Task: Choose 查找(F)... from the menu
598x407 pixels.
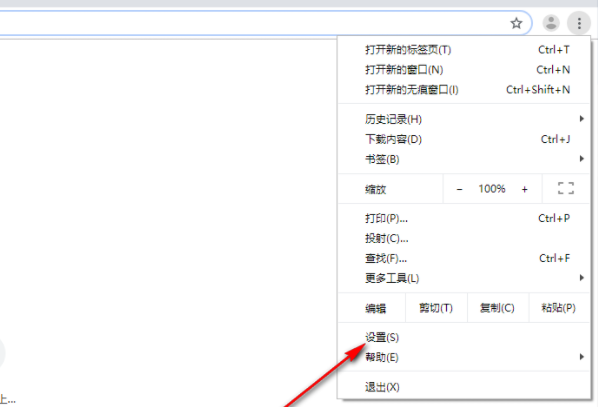Action: [x=464, y=258]
